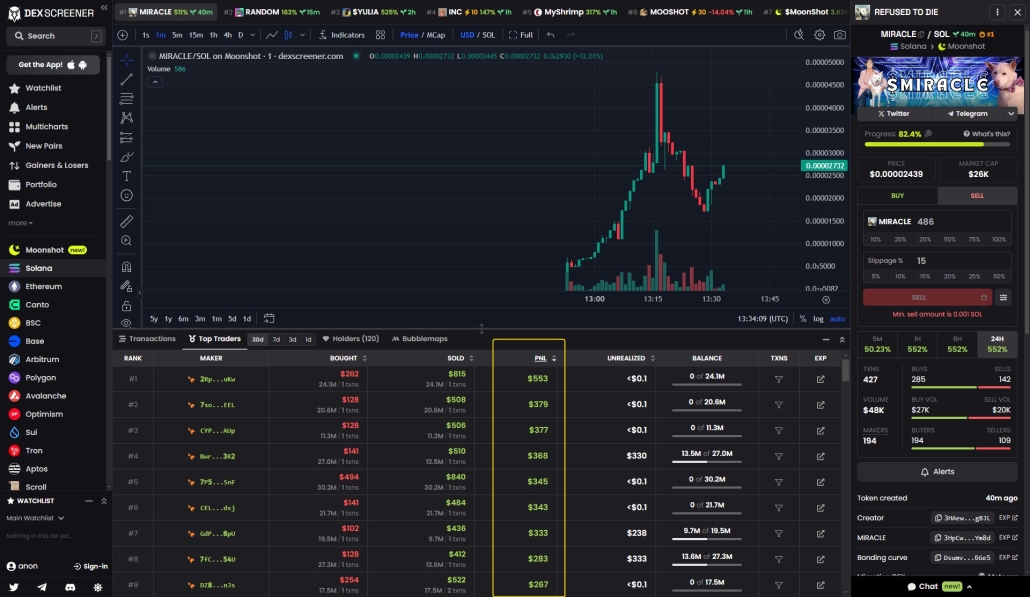Take a chart snapshot with the camera icon

point(839,33)
